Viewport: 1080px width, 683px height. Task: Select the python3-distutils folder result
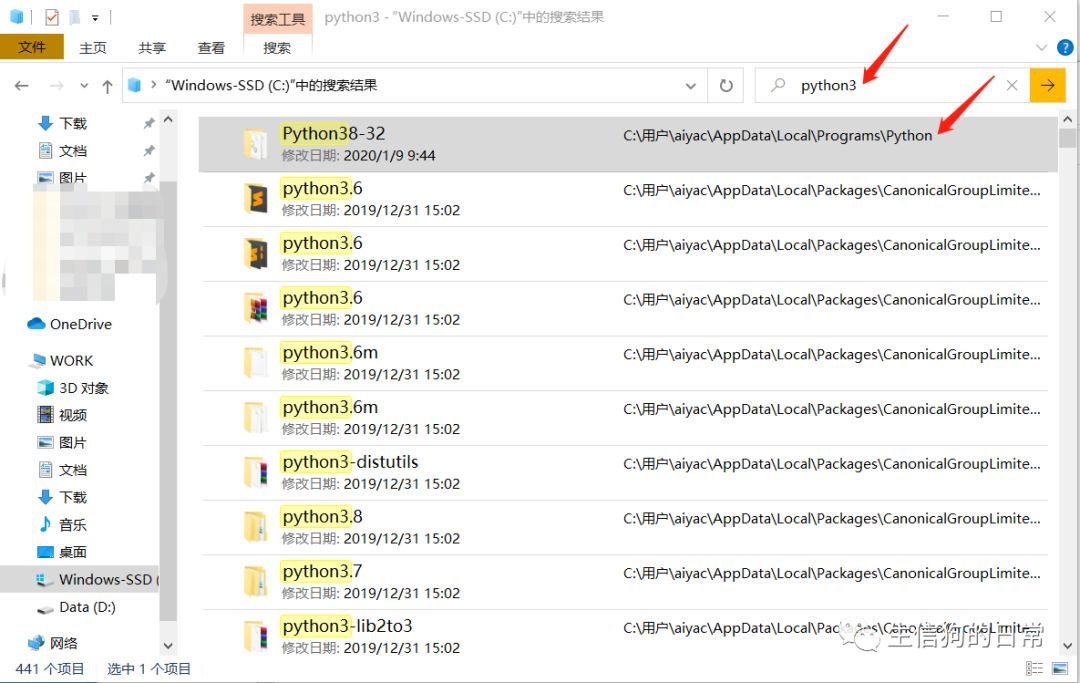623,473
